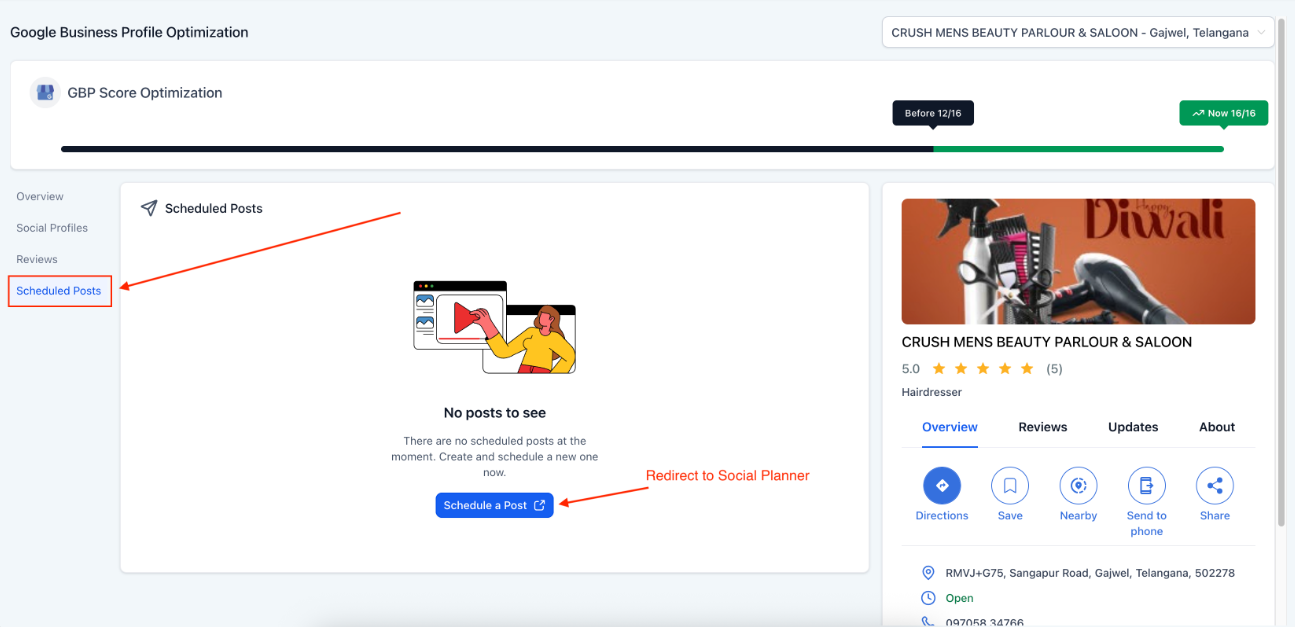The width and height of the screenshot is (1295, 627).
Task: Click the Diwali cover photo thumbnail
Action: click(1078, 261)
